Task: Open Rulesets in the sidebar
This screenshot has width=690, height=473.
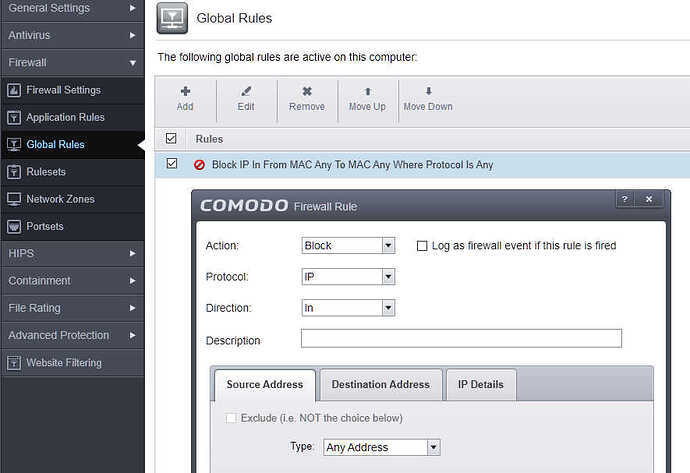Action: point(72,172)
